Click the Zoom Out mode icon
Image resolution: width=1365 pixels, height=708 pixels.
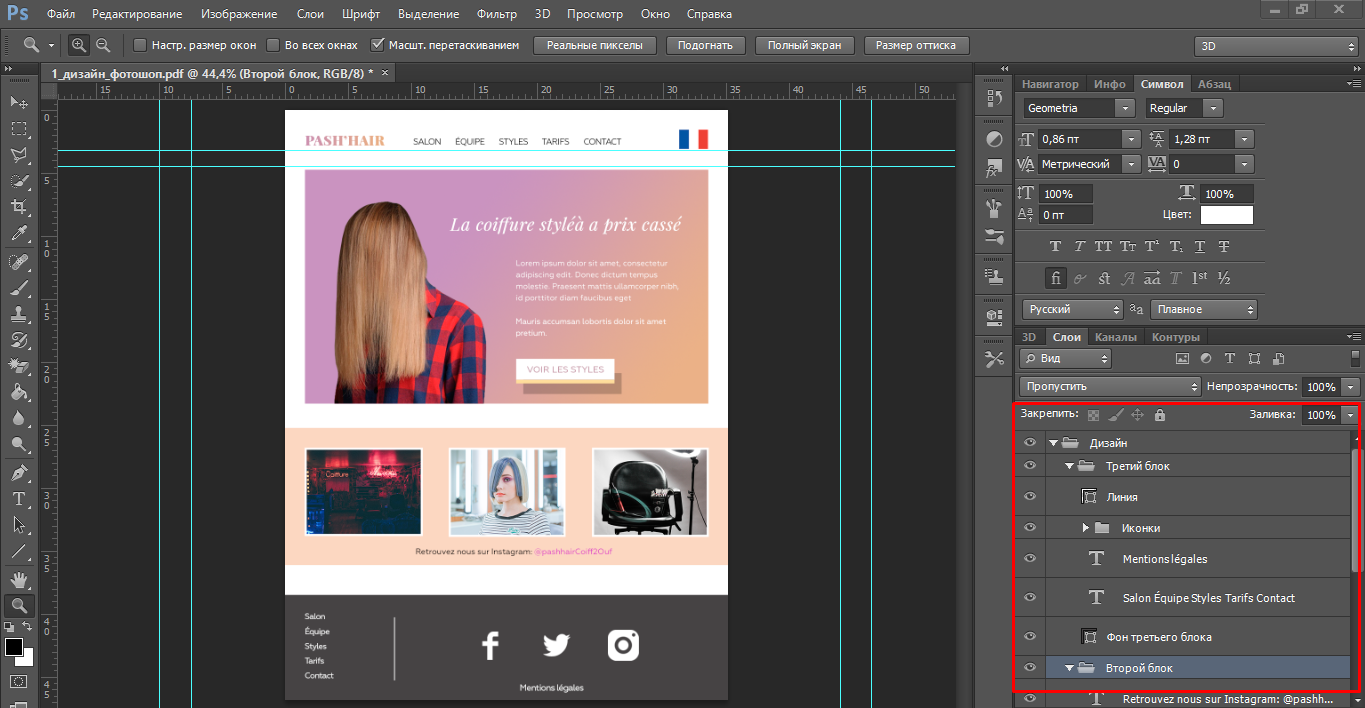tap(102, 45)
